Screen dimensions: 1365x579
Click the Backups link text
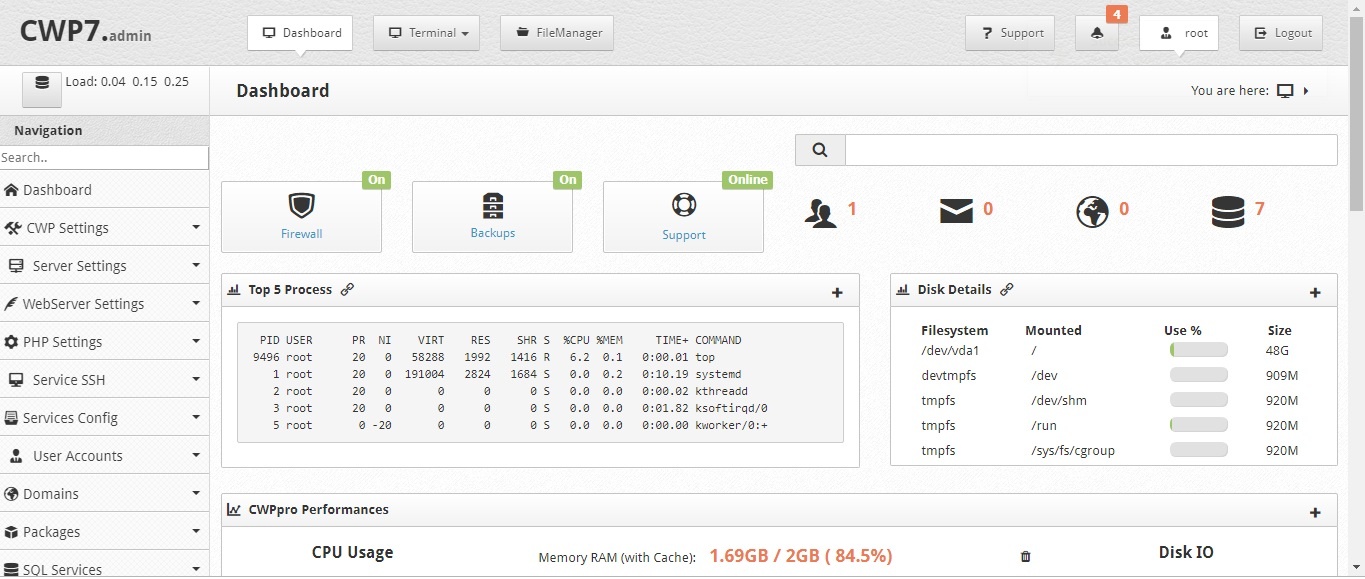pos(493,233)
